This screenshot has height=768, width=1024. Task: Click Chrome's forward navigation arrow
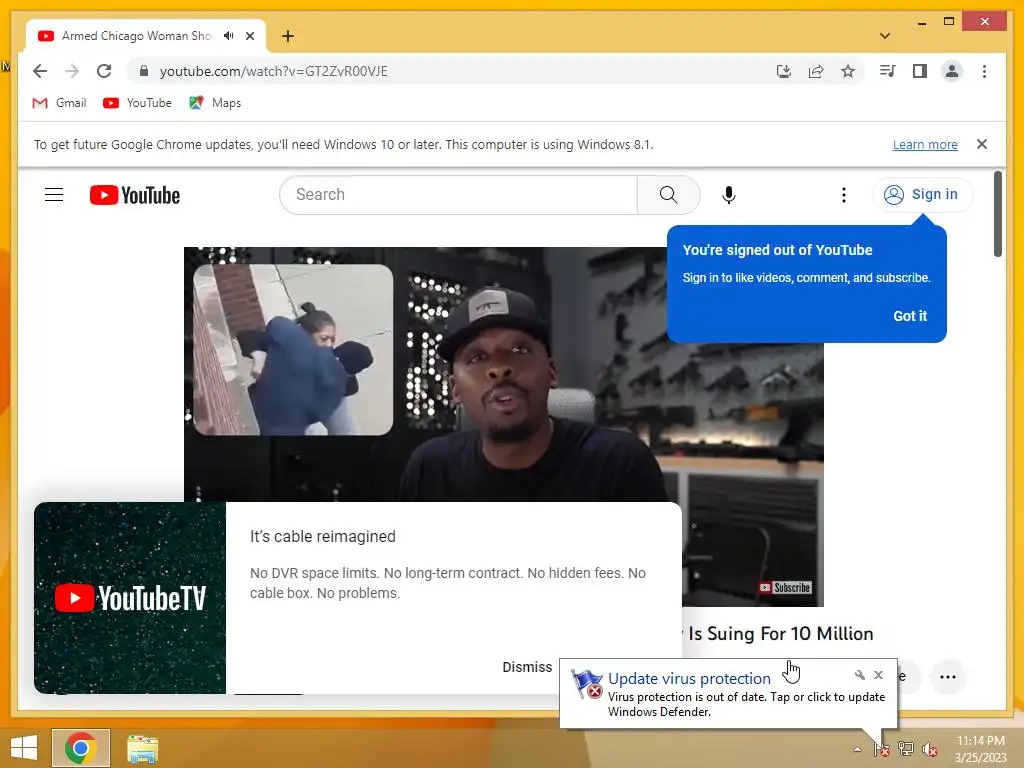pyautogui.click(x=72, y=71)
